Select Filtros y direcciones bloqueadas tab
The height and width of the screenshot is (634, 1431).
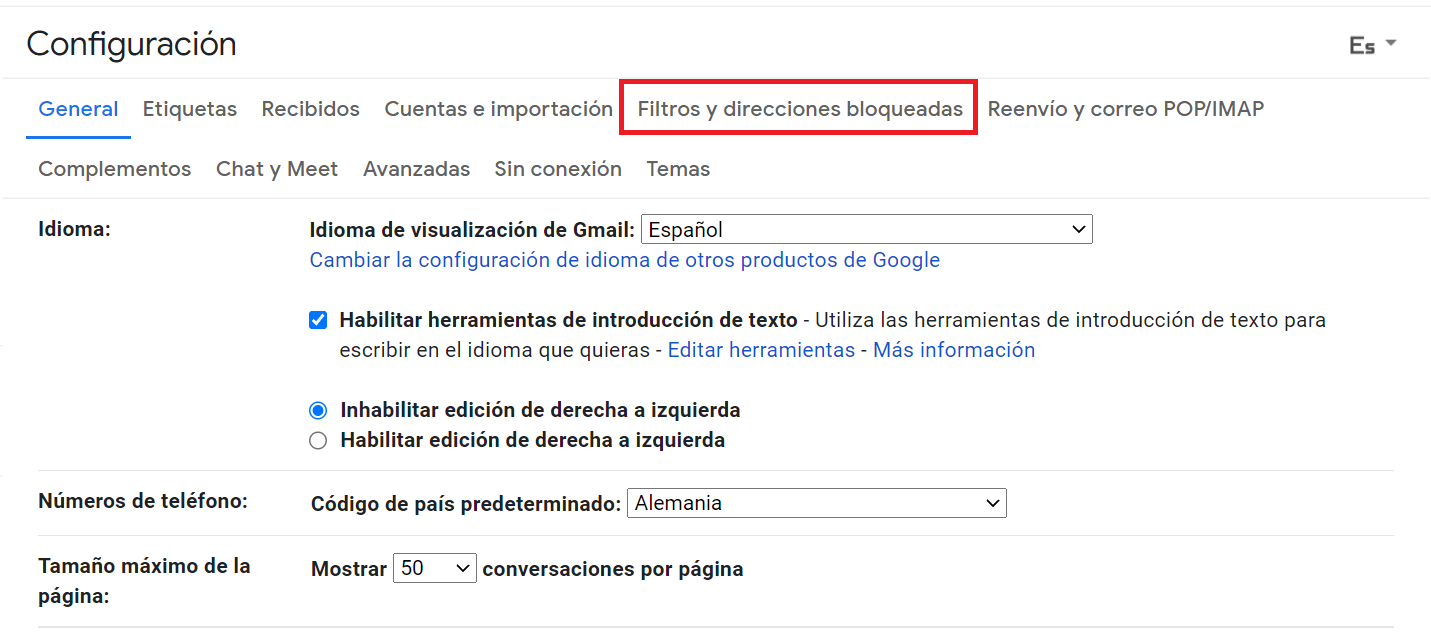point(799,109)
